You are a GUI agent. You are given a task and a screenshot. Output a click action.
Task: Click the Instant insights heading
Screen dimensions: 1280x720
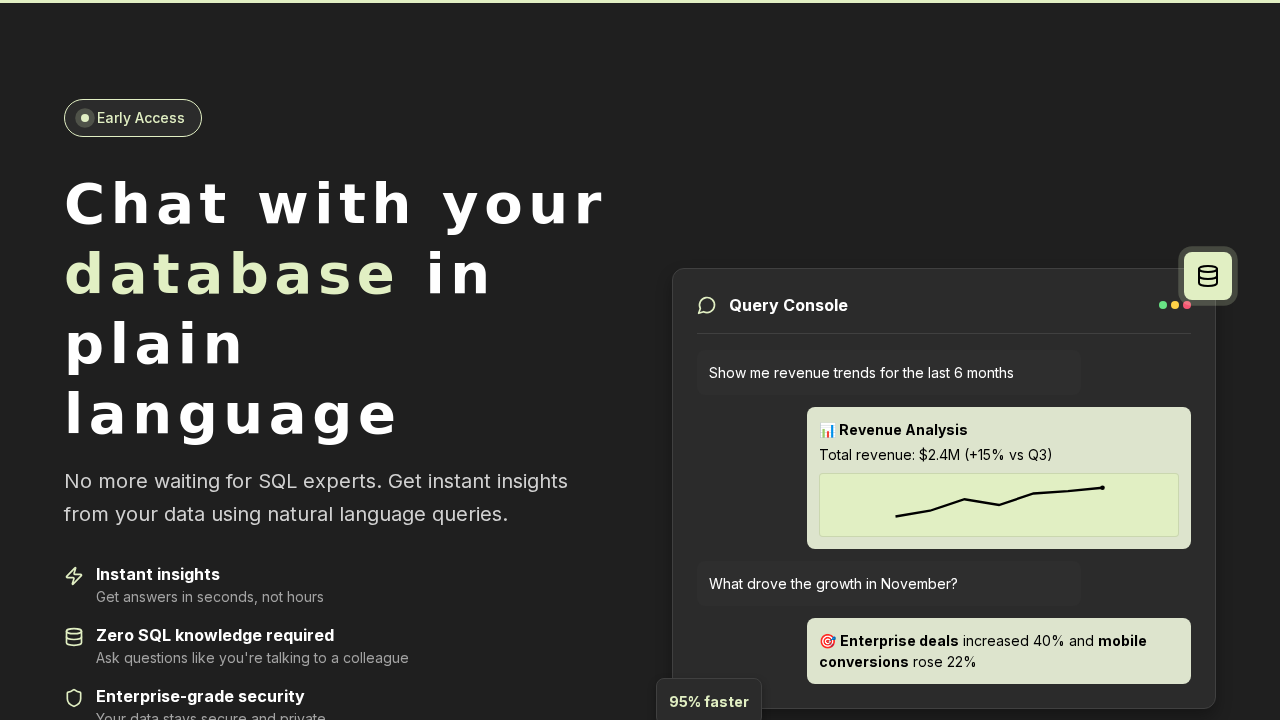[158, 575]
